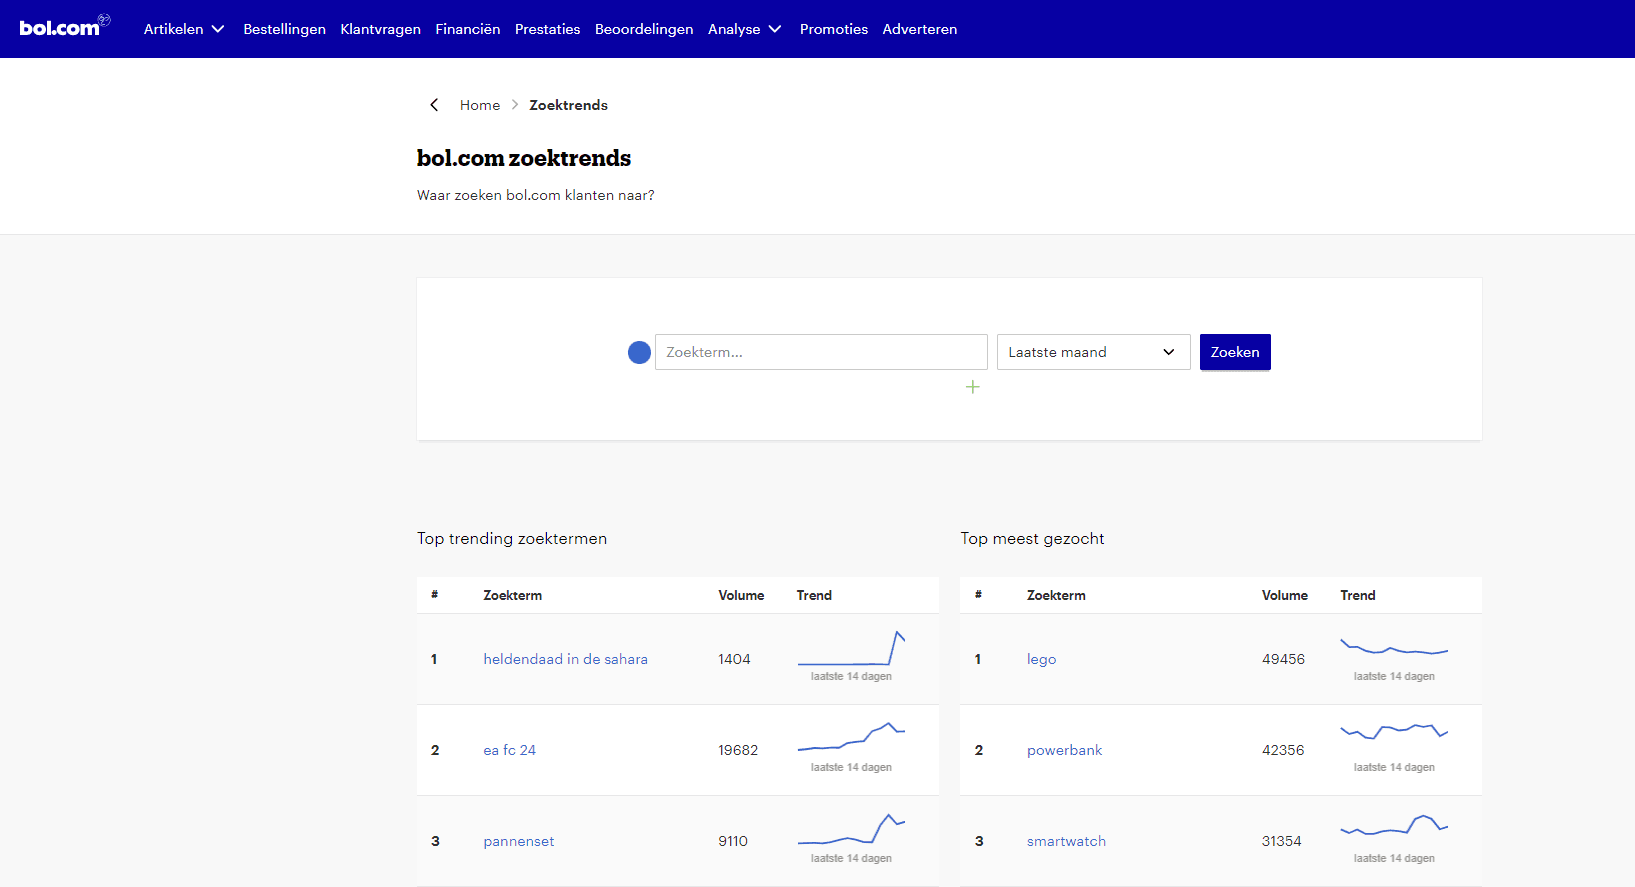
Task: Click trend sparkline for ea fc 24
Action: coord(851,737)
